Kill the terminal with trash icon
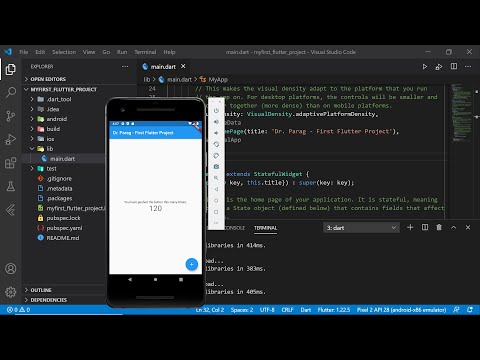 tap(439, 227)
